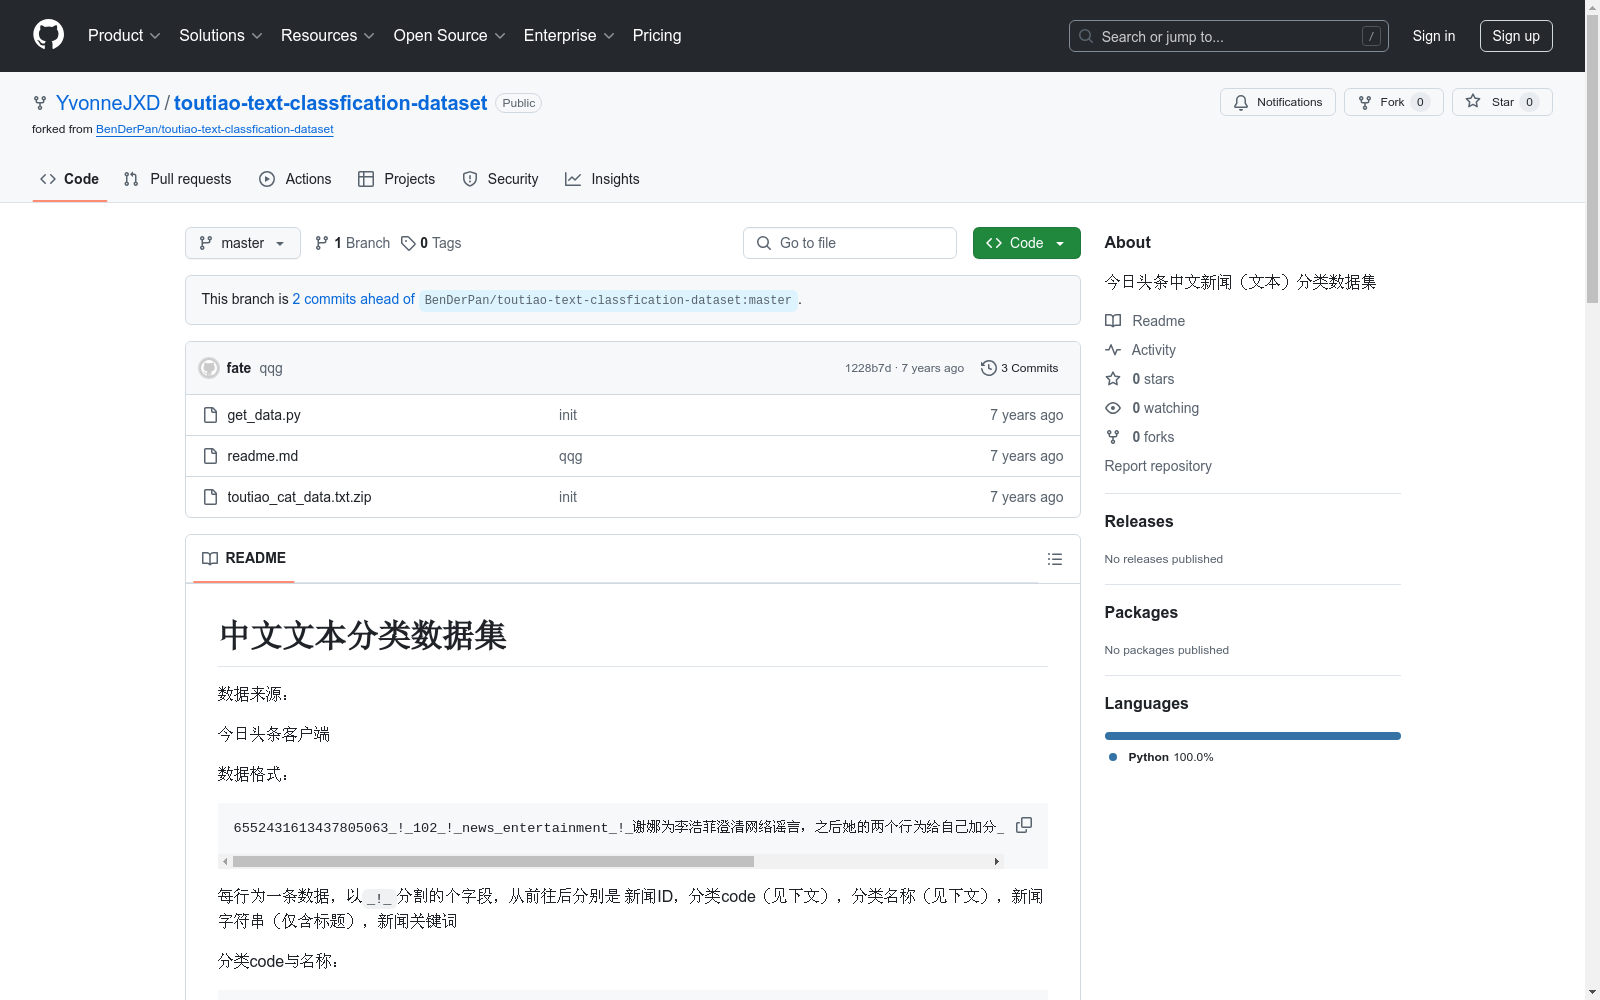Switch to the Code tab
Screen dimensions: 1600x1000
click(69, 179)
